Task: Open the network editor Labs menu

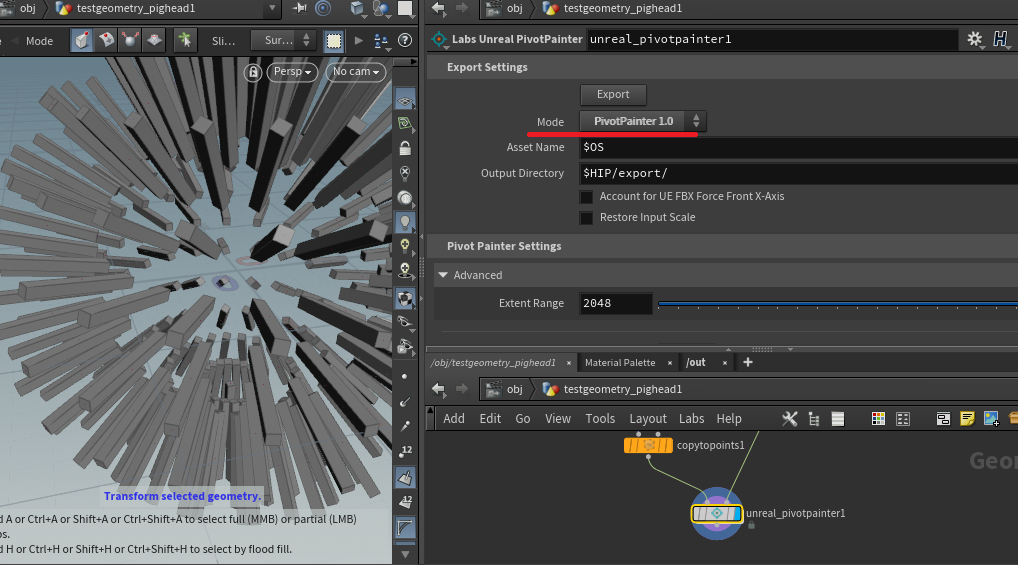Action: (x=691, y=419)
